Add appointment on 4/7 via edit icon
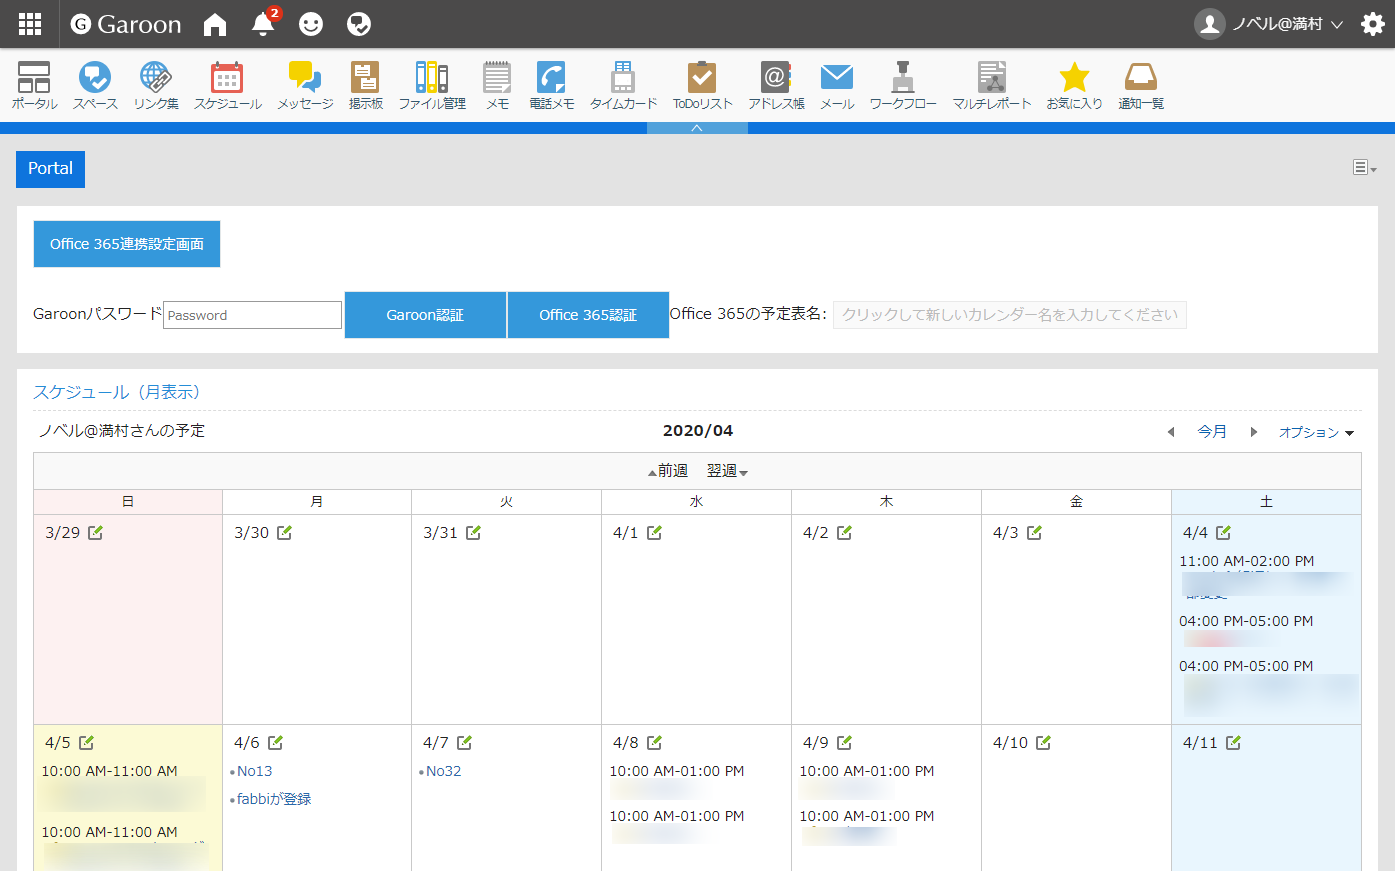The image size is (1395, 871). point(464,743)
